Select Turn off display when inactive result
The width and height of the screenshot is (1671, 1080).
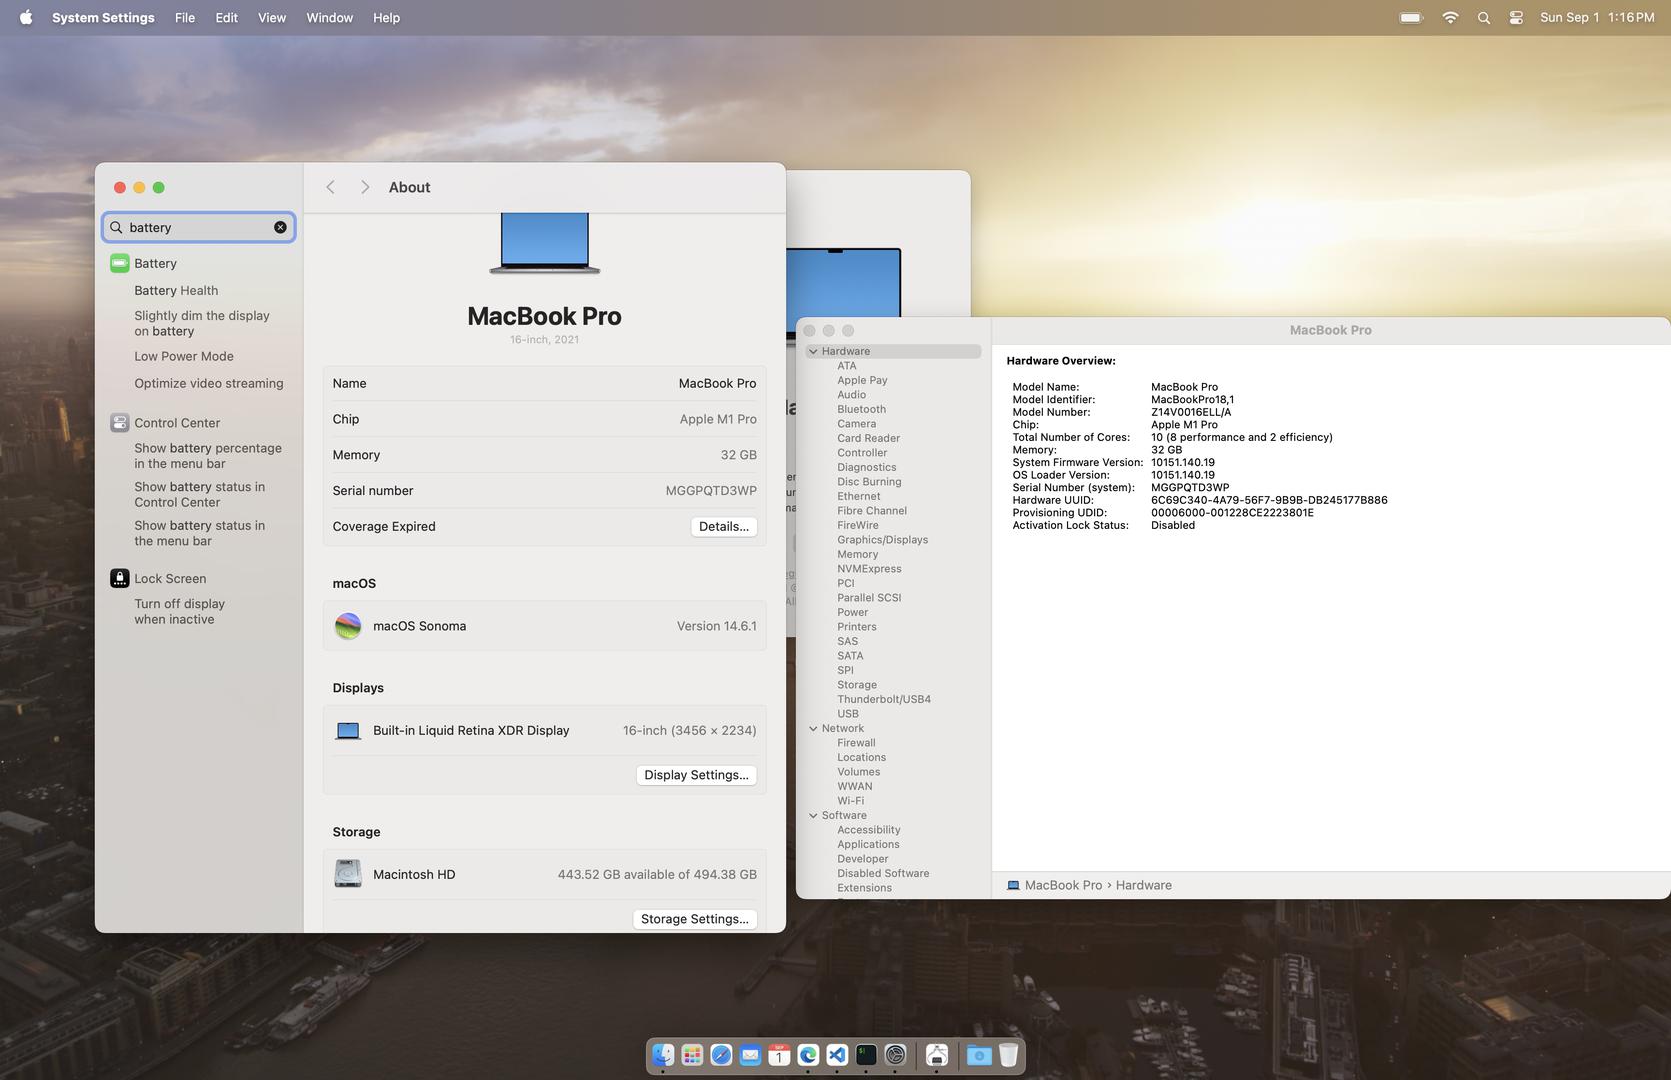180,611
